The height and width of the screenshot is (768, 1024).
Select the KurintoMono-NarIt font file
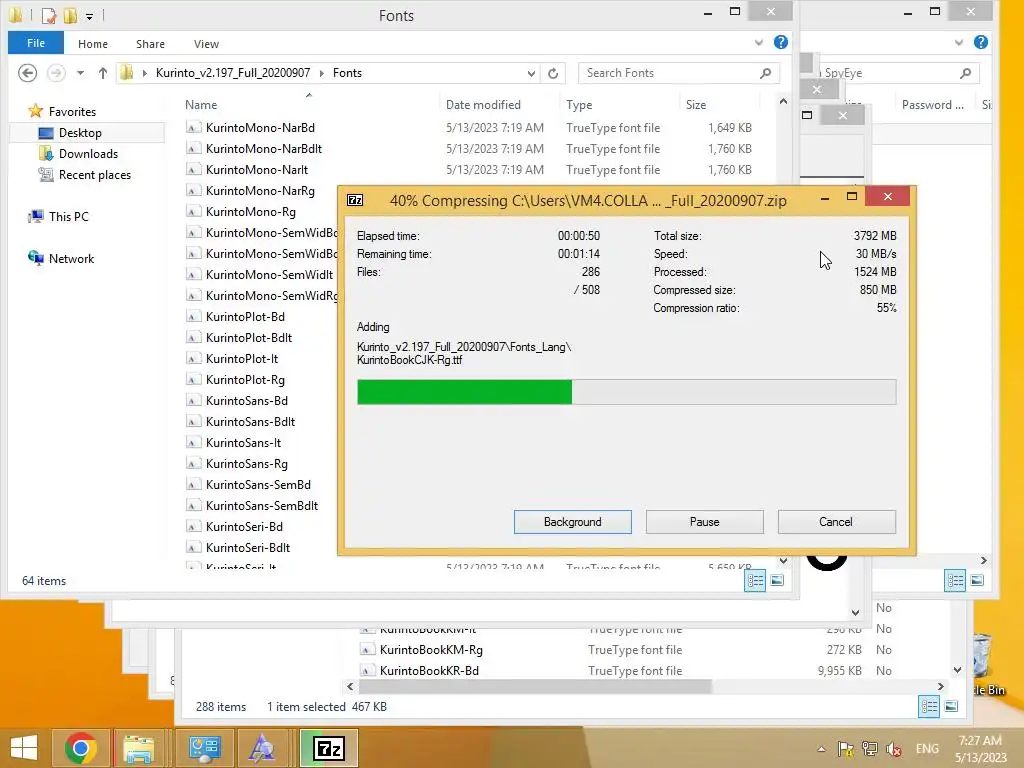point(257,169)
